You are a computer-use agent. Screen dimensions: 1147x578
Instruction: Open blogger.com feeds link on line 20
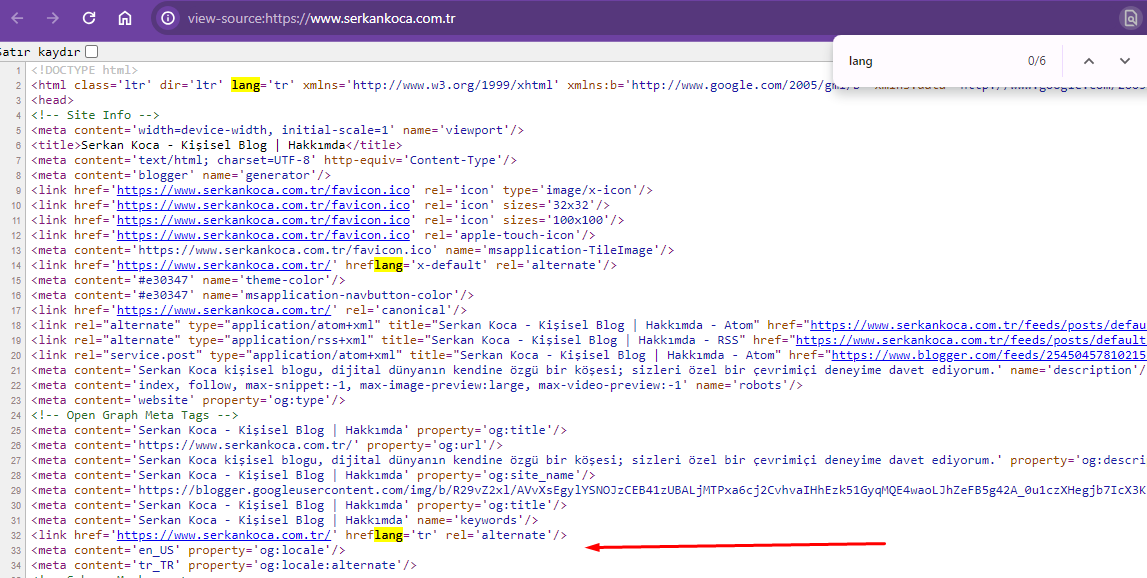[x=989, y=355]
